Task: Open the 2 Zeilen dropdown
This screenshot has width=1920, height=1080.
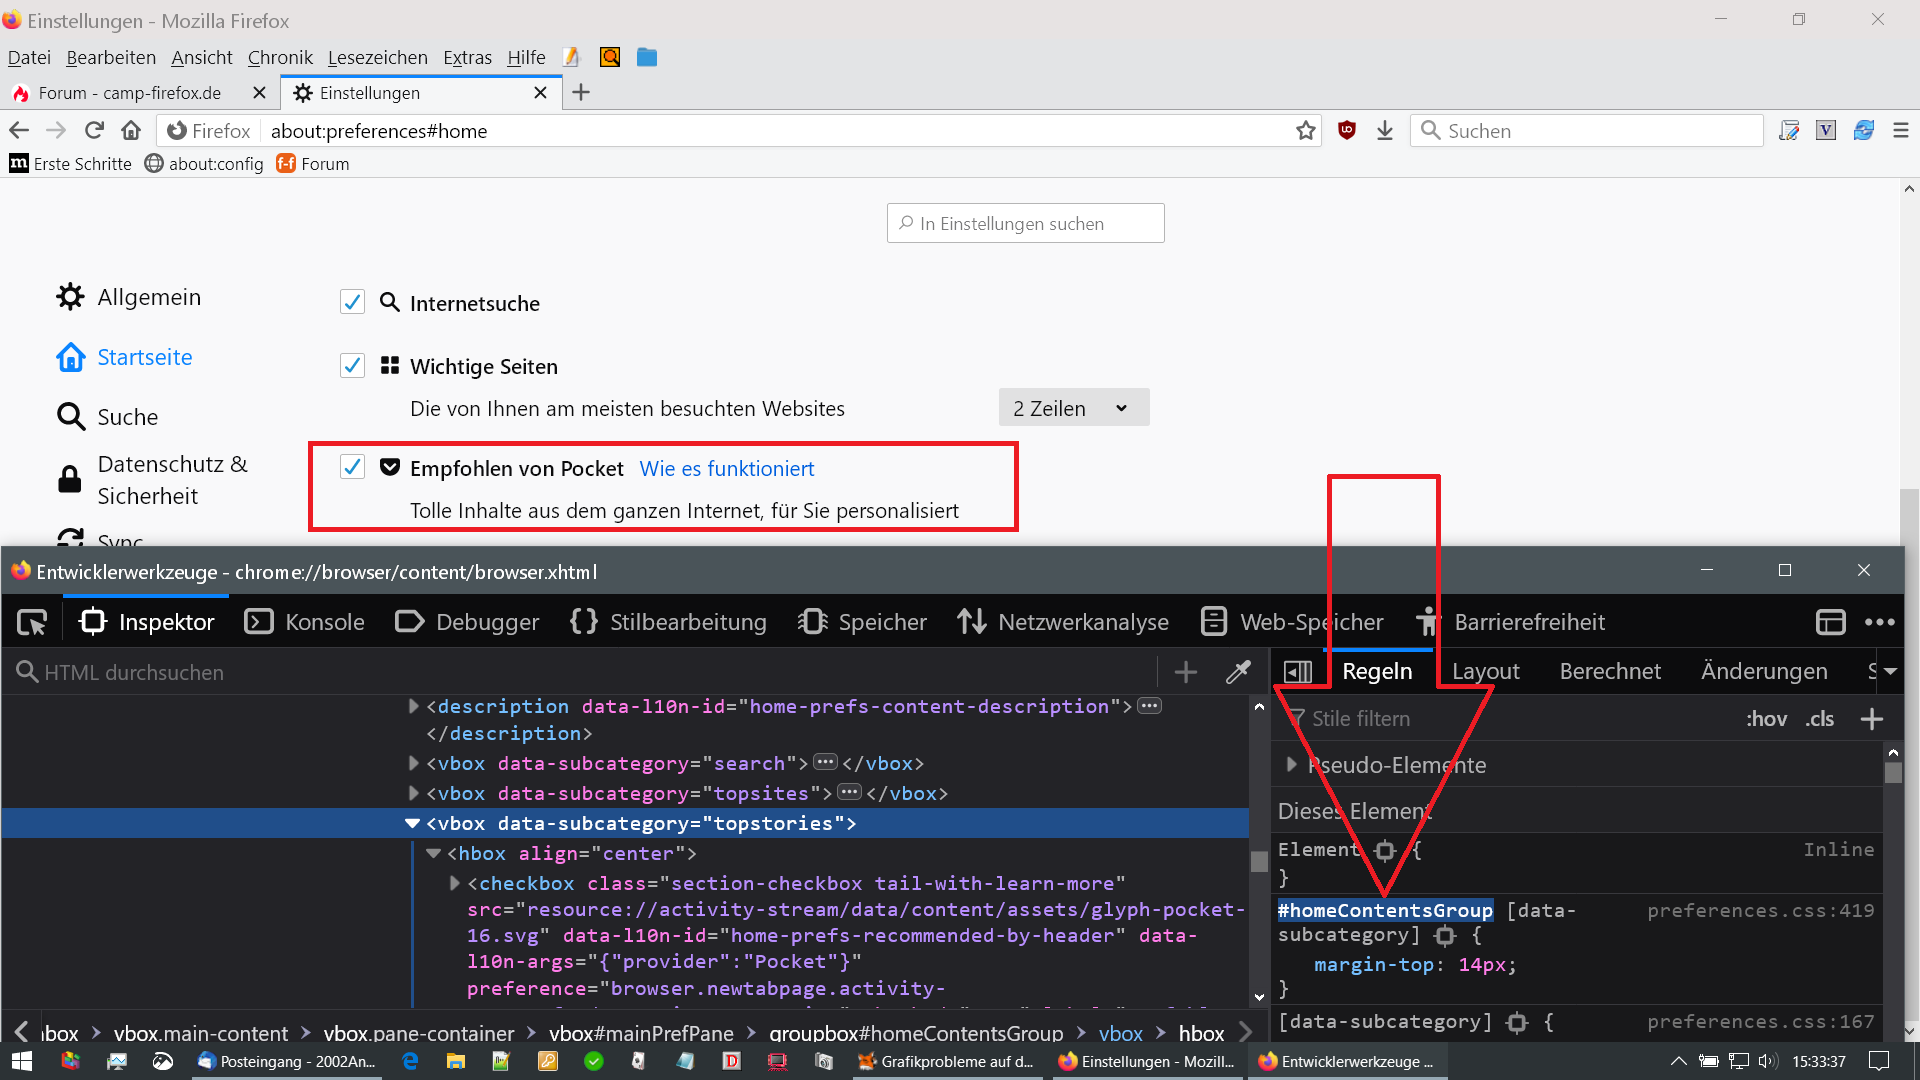Action: tap(1073, 408)
